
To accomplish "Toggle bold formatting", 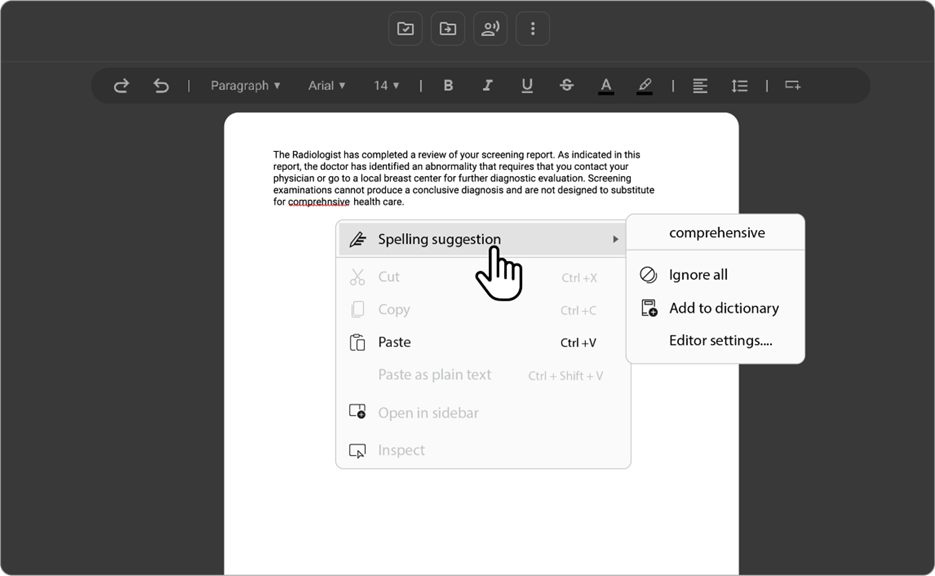I will pos(448,86).
